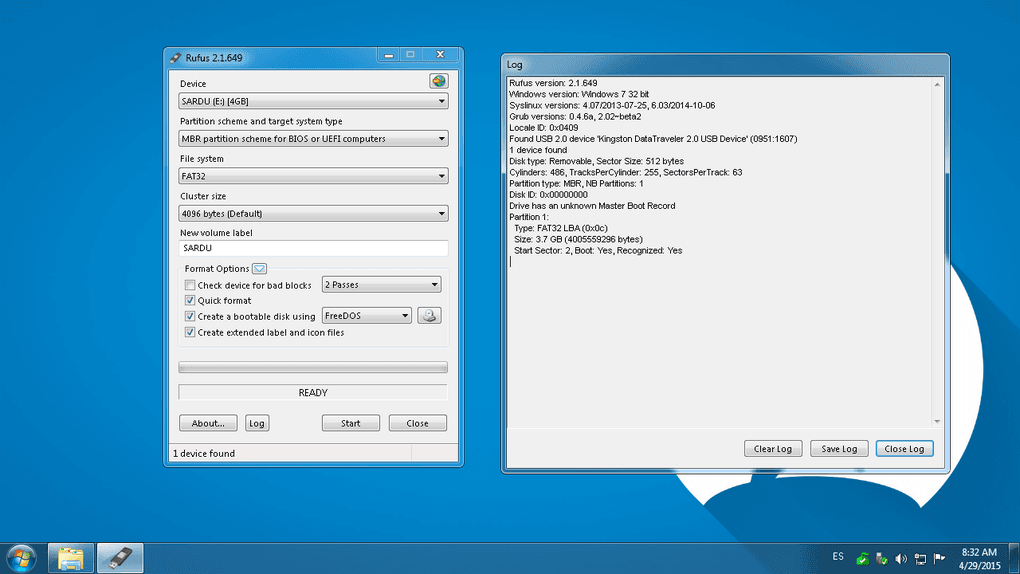
Task: Click the select ISO disc image icon
Action: click(429, 316)
